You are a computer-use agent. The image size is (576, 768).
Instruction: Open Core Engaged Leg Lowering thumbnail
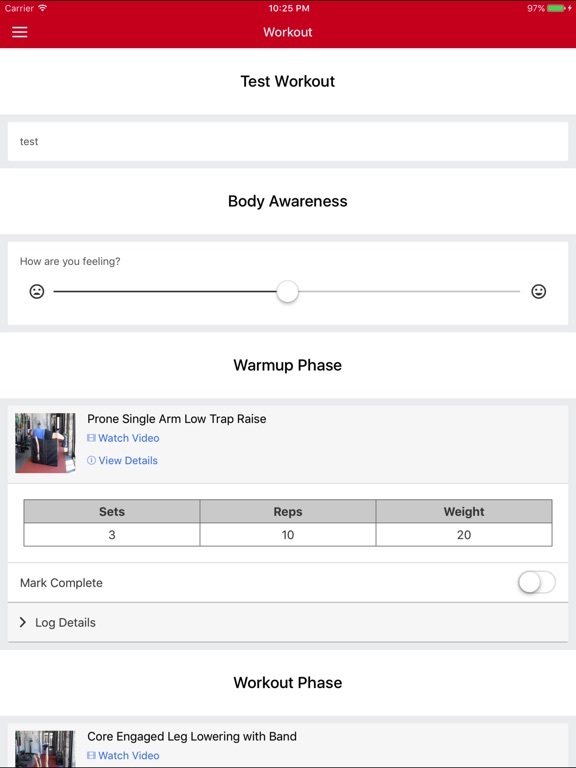pyautogui.click(x=45, y=749)
